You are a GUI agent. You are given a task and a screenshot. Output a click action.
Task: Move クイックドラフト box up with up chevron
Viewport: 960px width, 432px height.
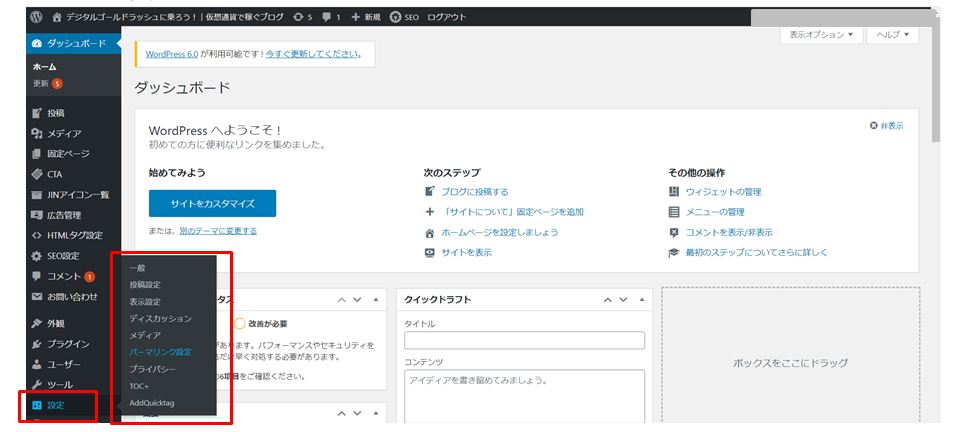(608, 300)
